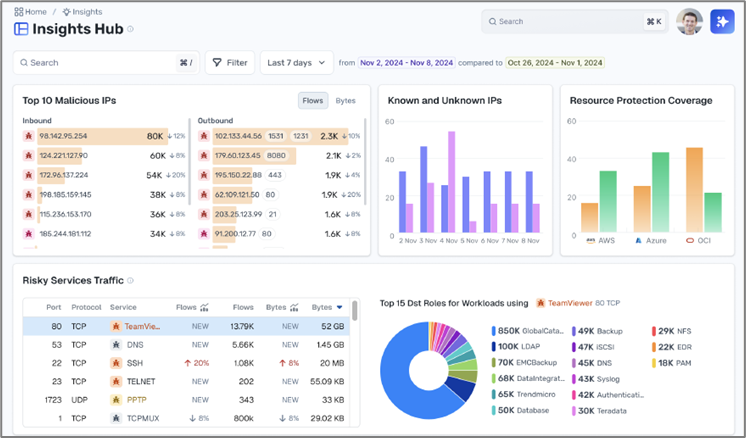
Task: Click the Filter button
Action: [x=229, y=63]
